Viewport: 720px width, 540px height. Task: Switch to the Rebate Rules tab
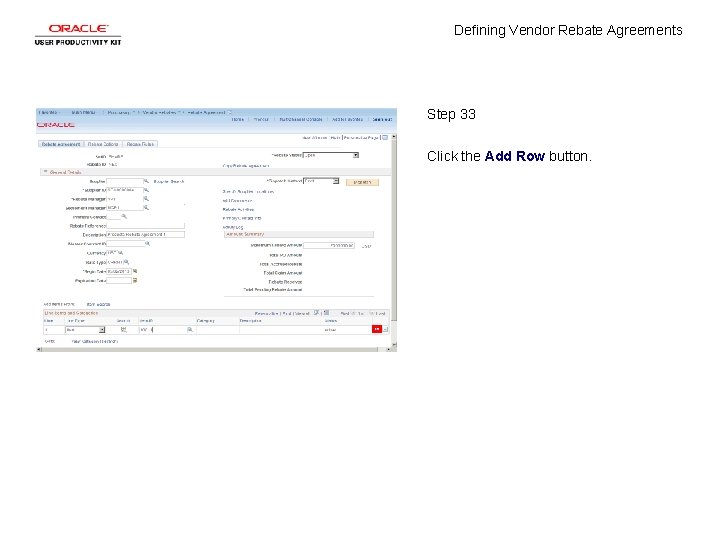coord(140,144)
